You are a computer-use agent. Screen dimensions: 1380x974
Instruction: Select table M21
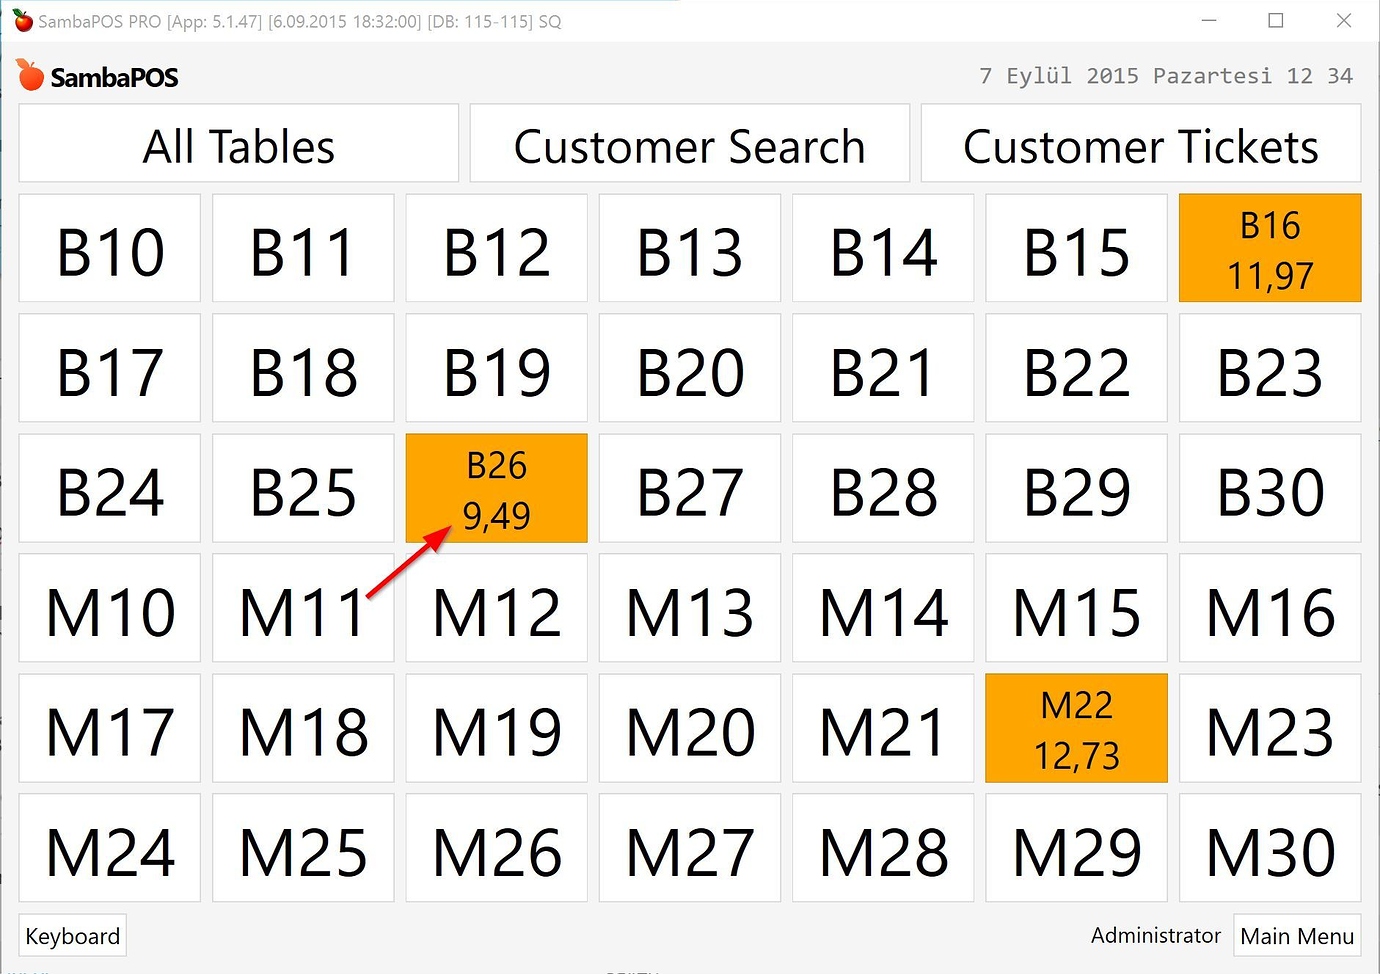pyautogui.click(x=883, y=728)
